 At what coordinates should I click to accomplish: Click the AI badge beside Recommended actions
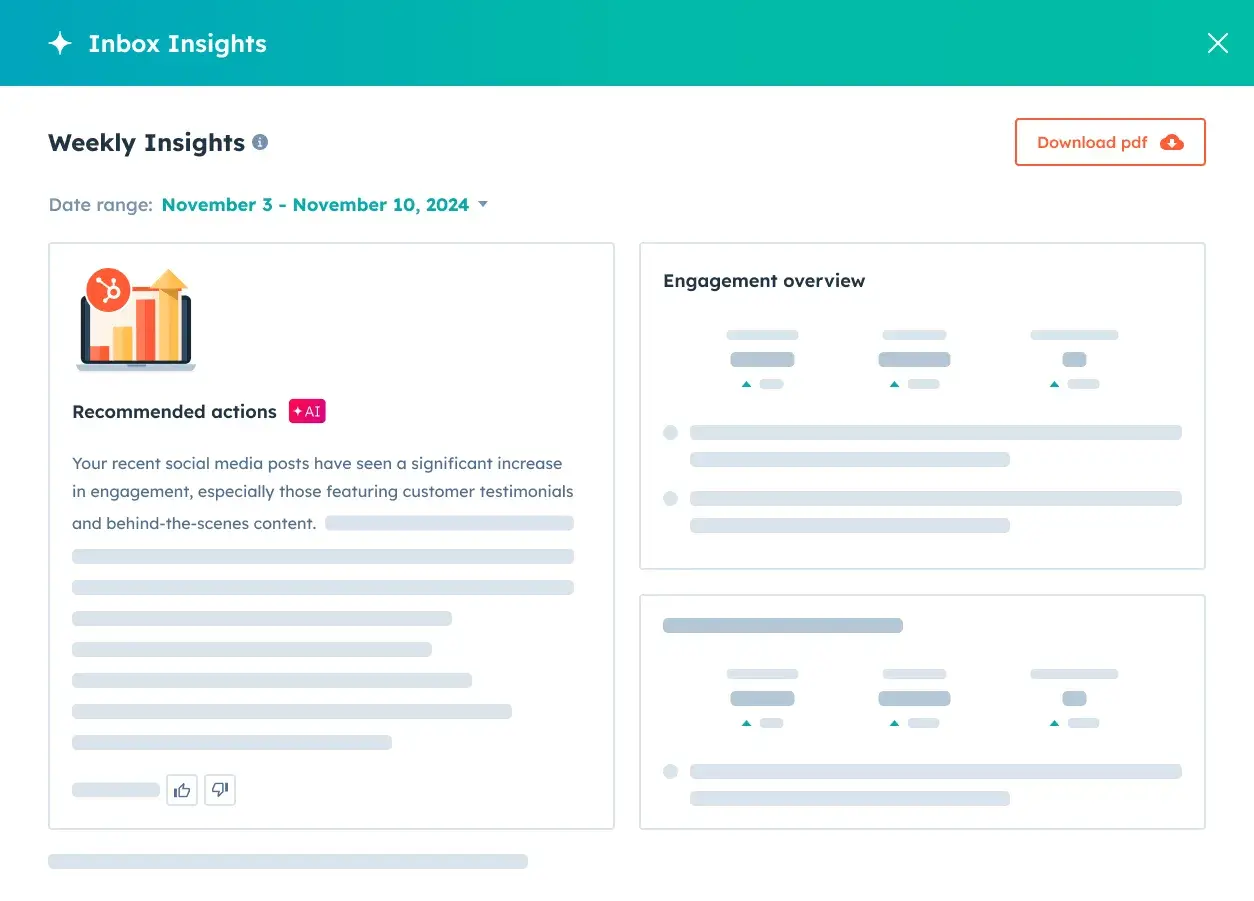[307, 410]
